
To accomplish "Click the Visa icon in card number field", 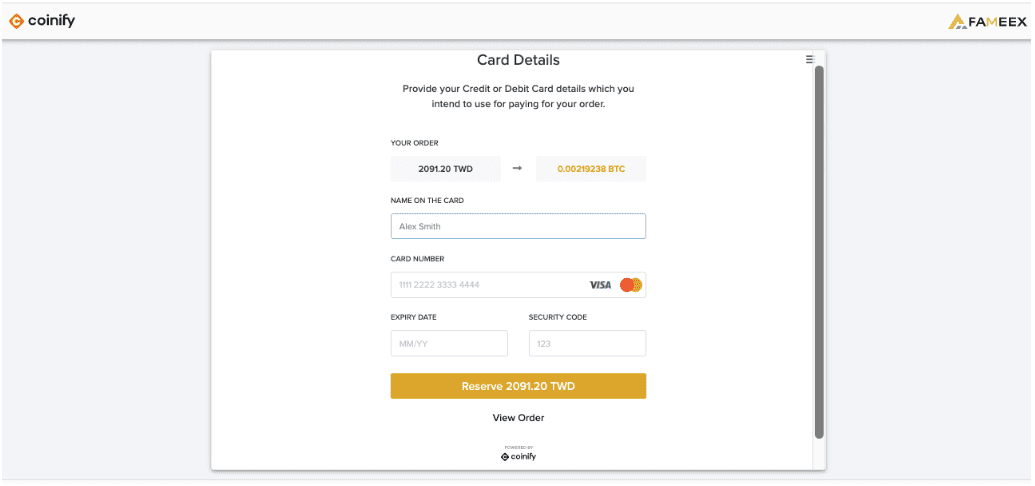I will point(600,285).
